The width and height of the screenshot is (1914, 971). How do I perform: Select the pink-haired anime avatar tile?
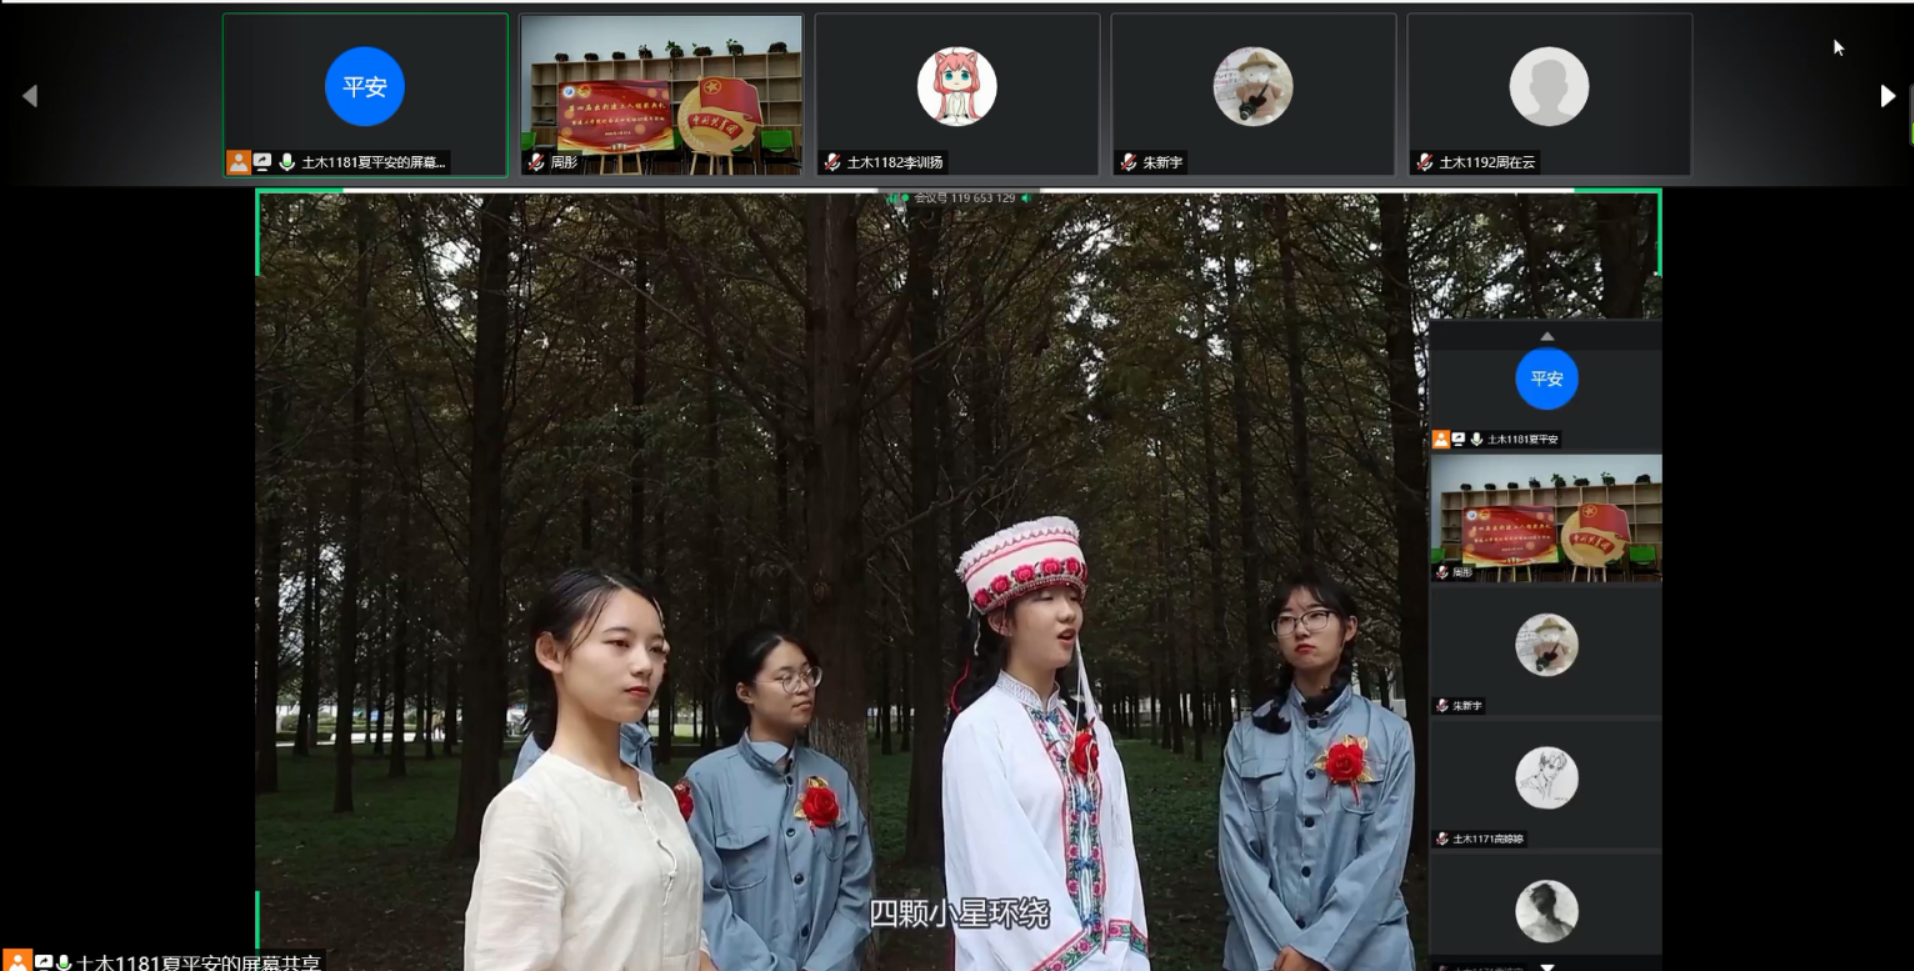pyautogui.click(x=956, y=87)
